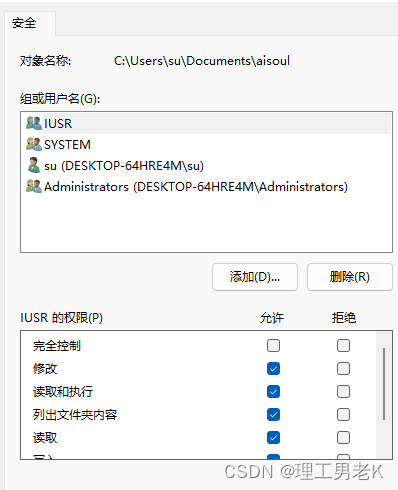Uncheck Allow for 读取和执行
This screenshot has width=398, height=490.
click(x=273, y=392)
